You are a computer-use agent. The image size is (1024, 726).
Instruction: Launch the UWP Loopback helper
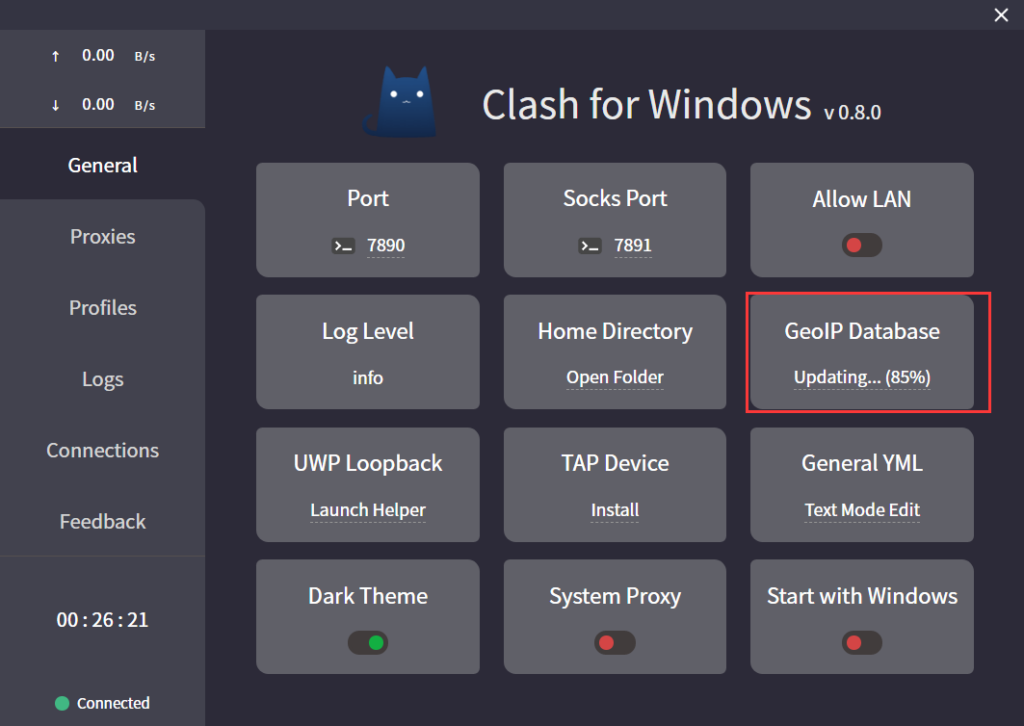tap(368, 509)
